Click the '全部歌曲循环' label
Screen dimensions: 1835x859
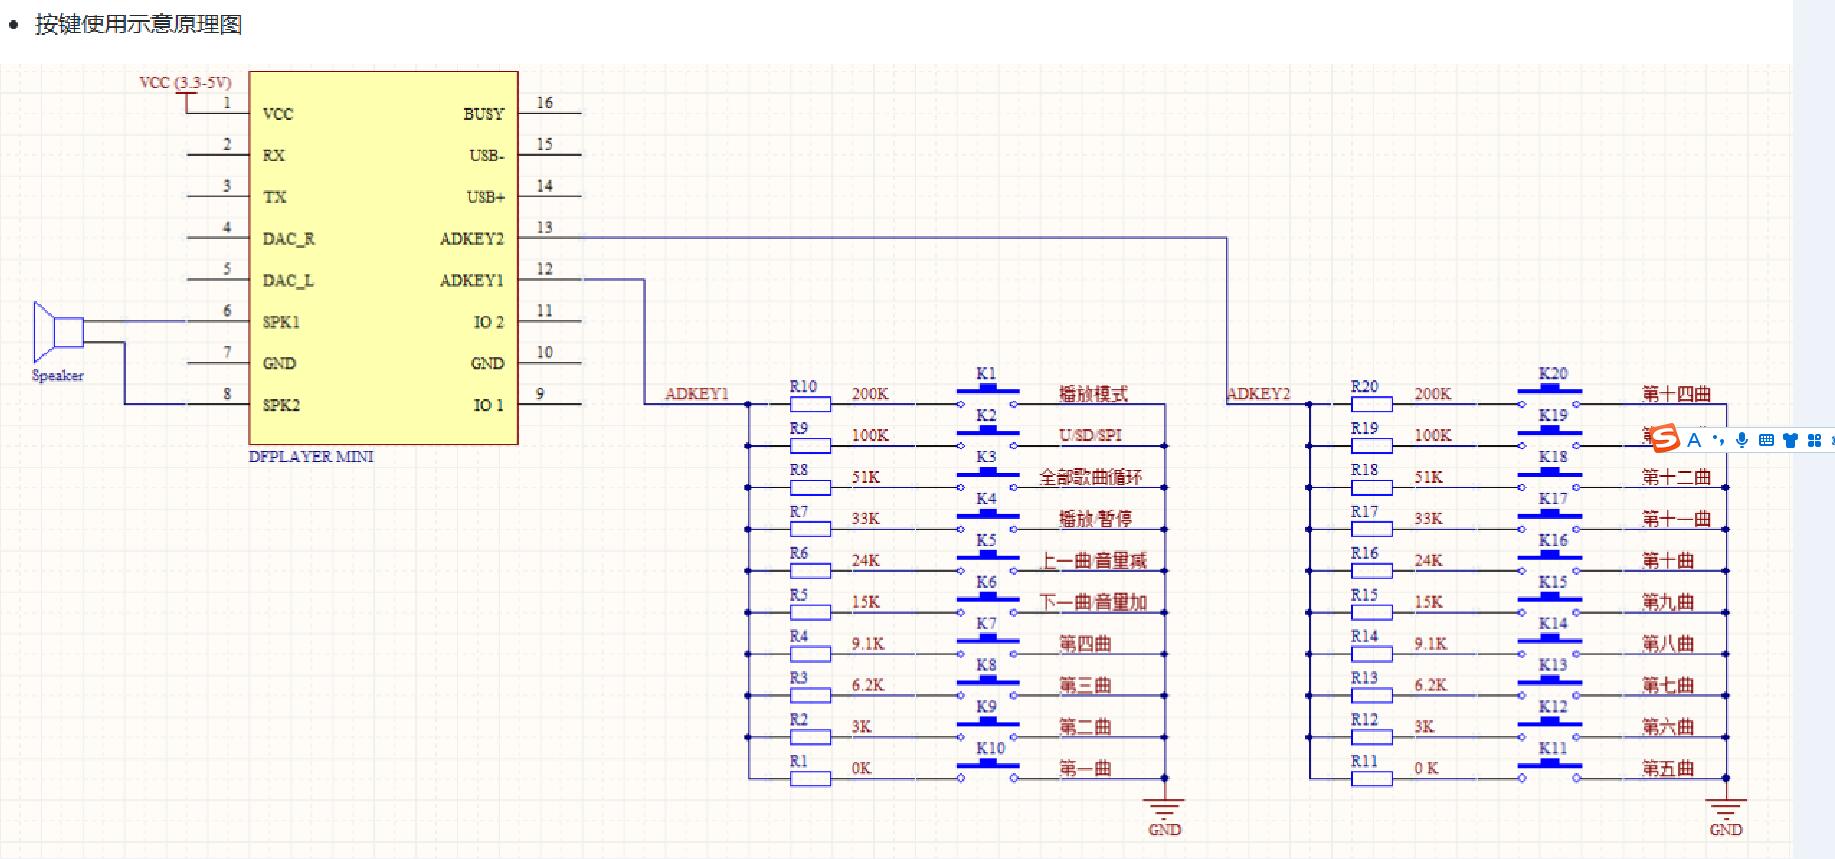(x=1090, y=477)
